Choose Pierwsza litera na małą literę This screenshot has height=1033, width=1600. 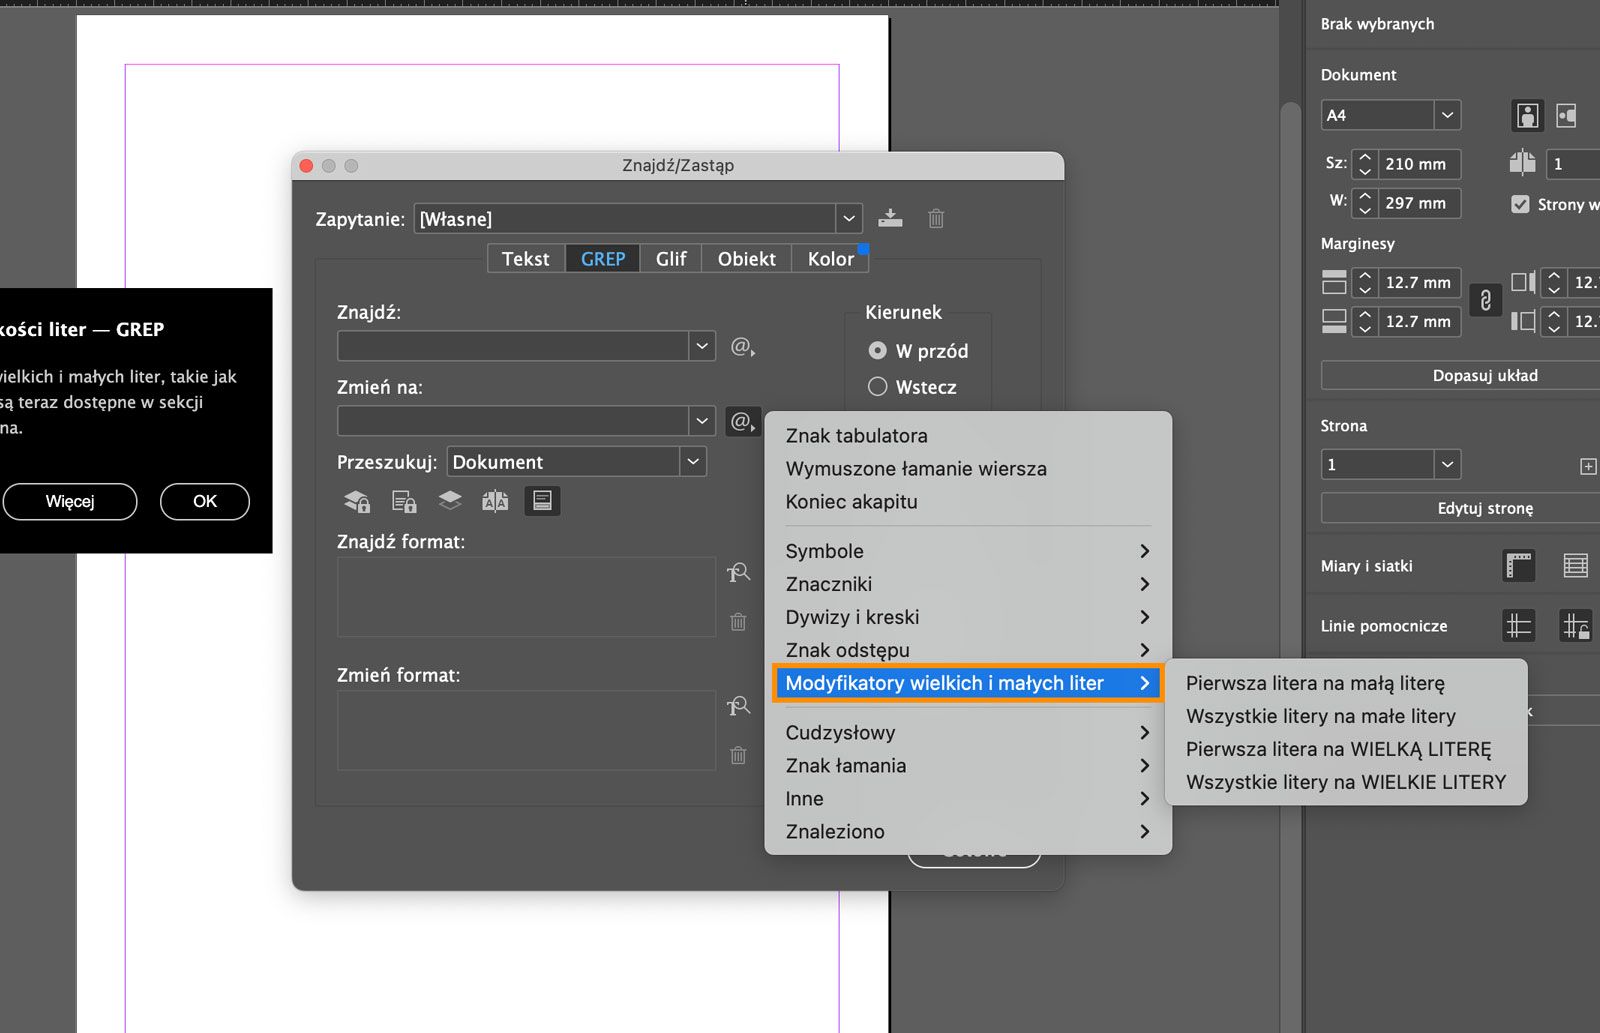[1346, 683]
